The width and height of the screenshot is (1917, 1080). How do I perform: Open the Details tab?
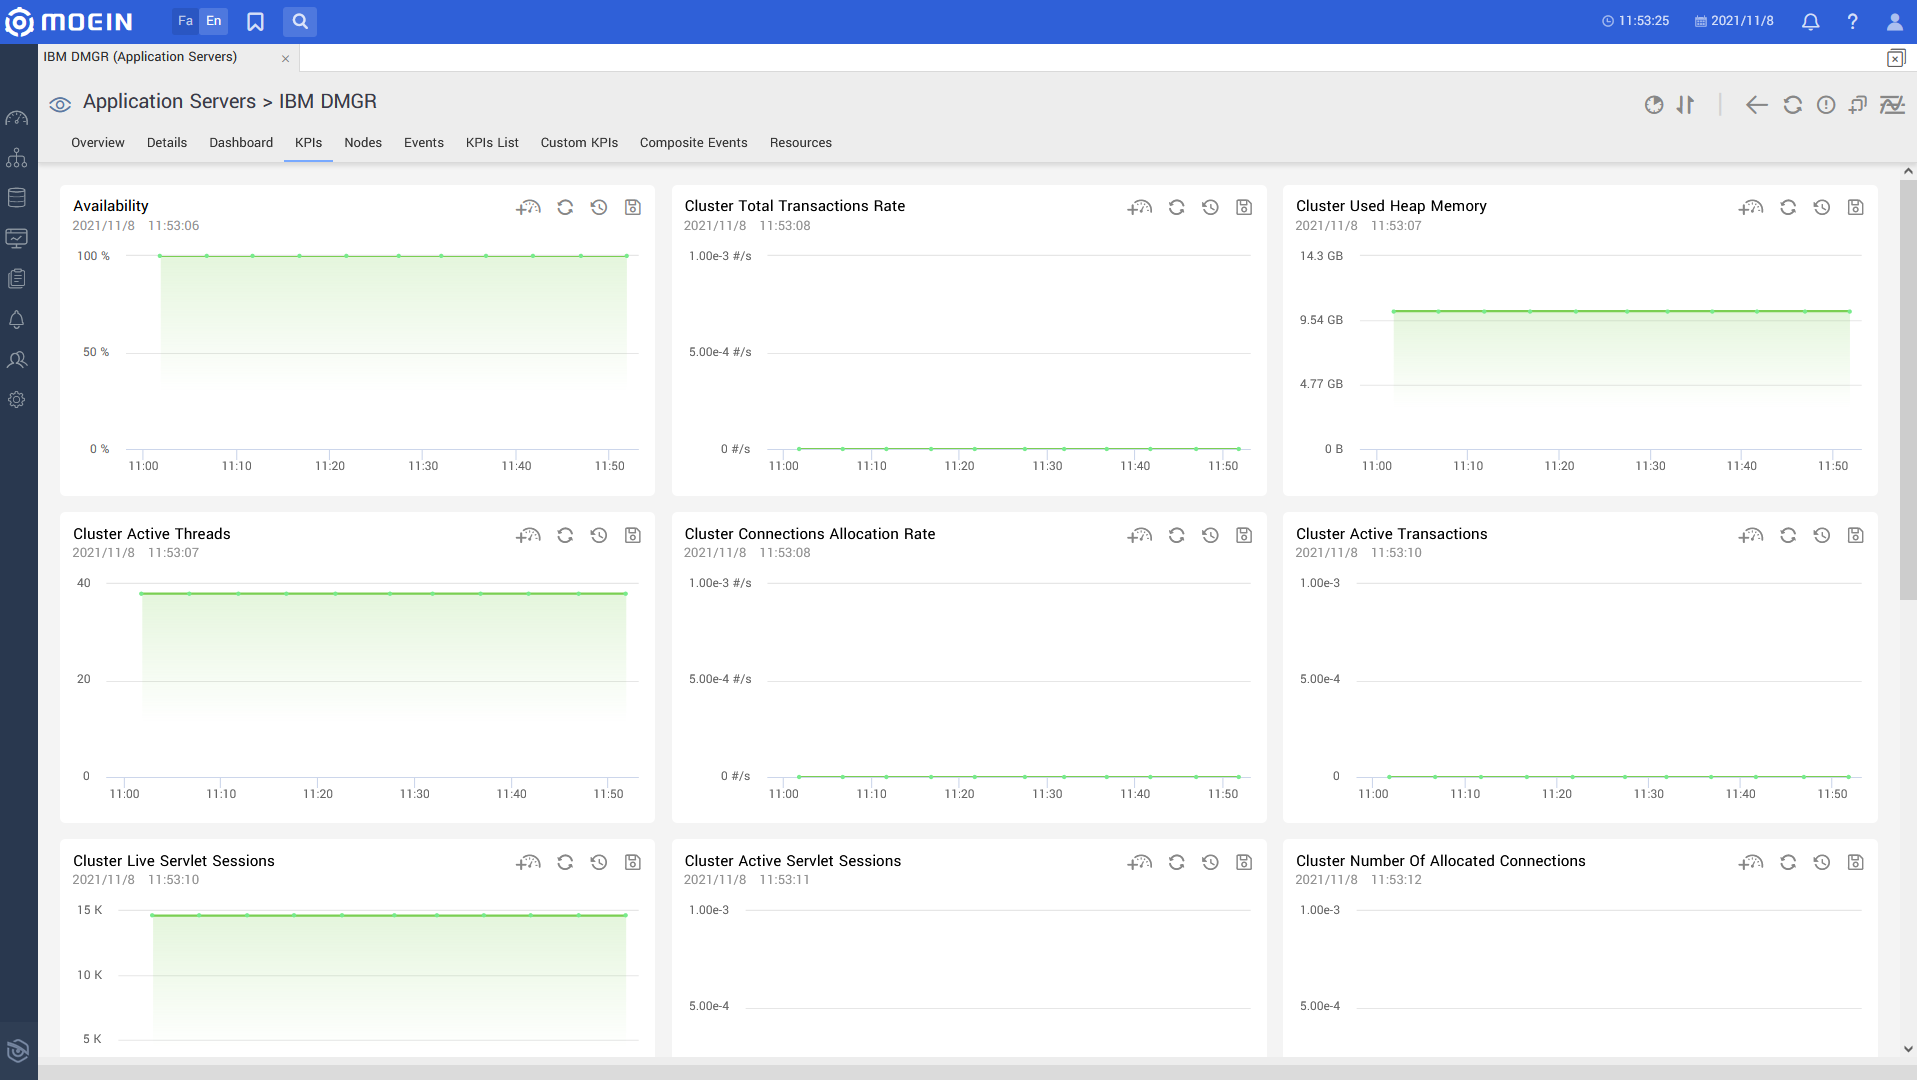click(167, 143)
